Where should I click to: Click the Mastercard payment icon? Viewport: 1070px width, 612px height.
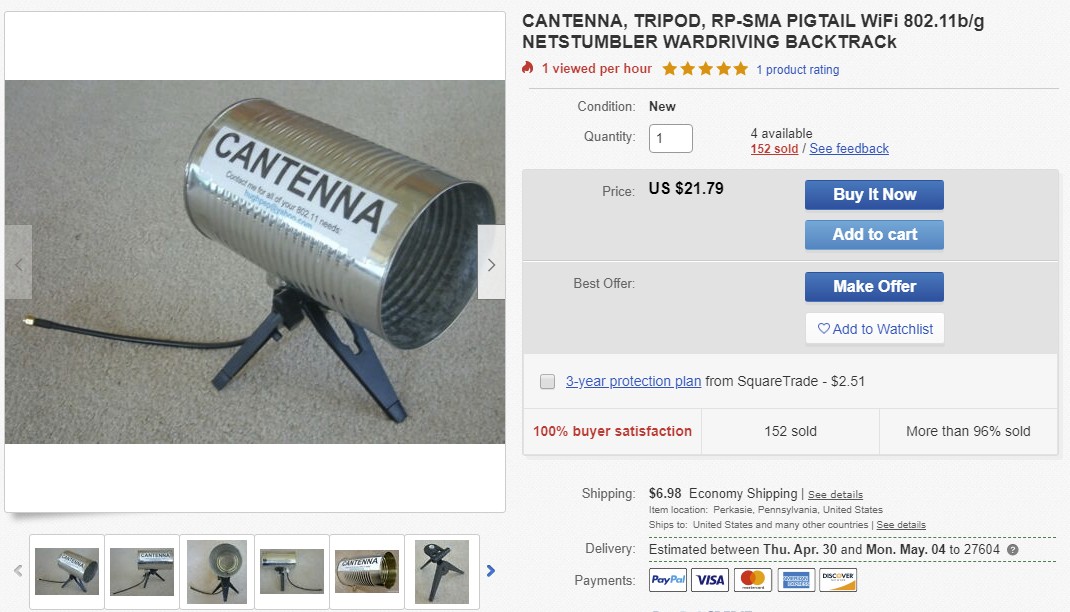(x=753, y=580)
